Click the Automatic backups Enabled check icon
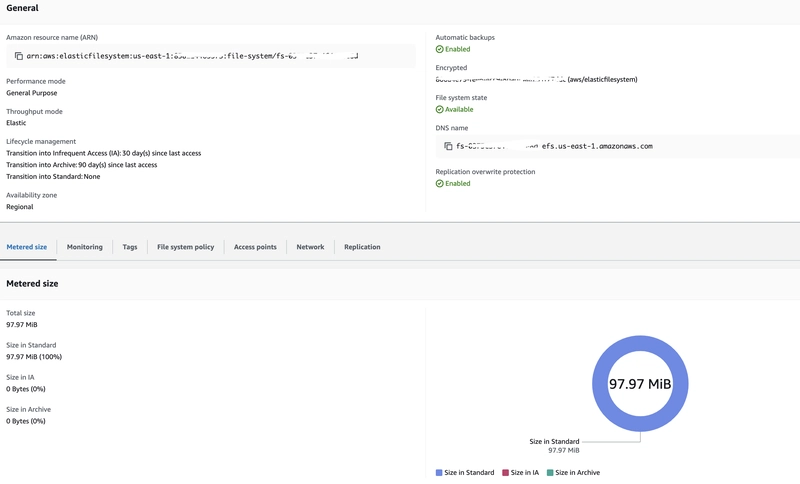 (439, 49)
